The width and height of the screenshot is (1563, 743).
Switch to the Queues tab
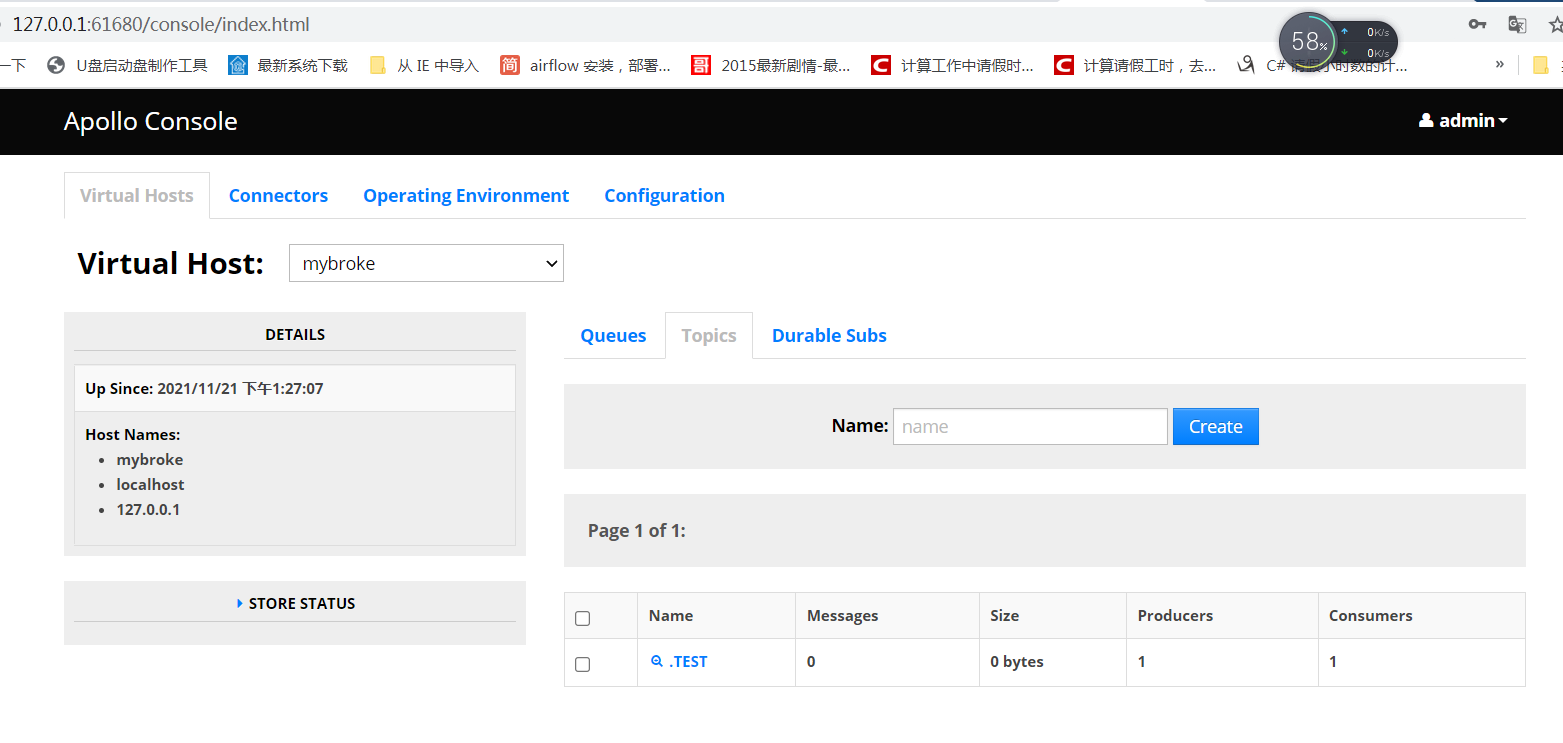click(613, 335)
